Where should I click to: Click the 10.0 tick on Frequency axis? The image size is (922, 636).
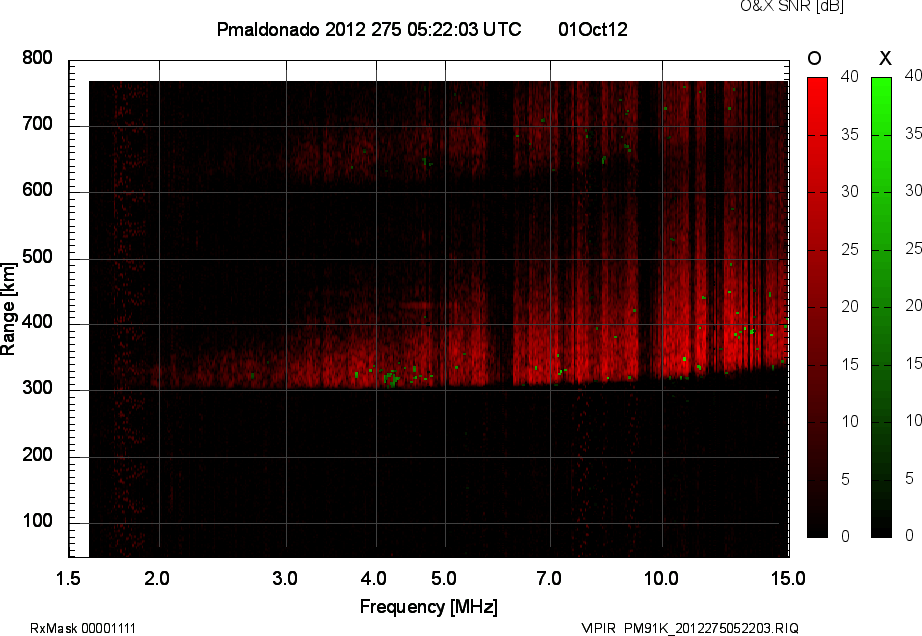661,578
